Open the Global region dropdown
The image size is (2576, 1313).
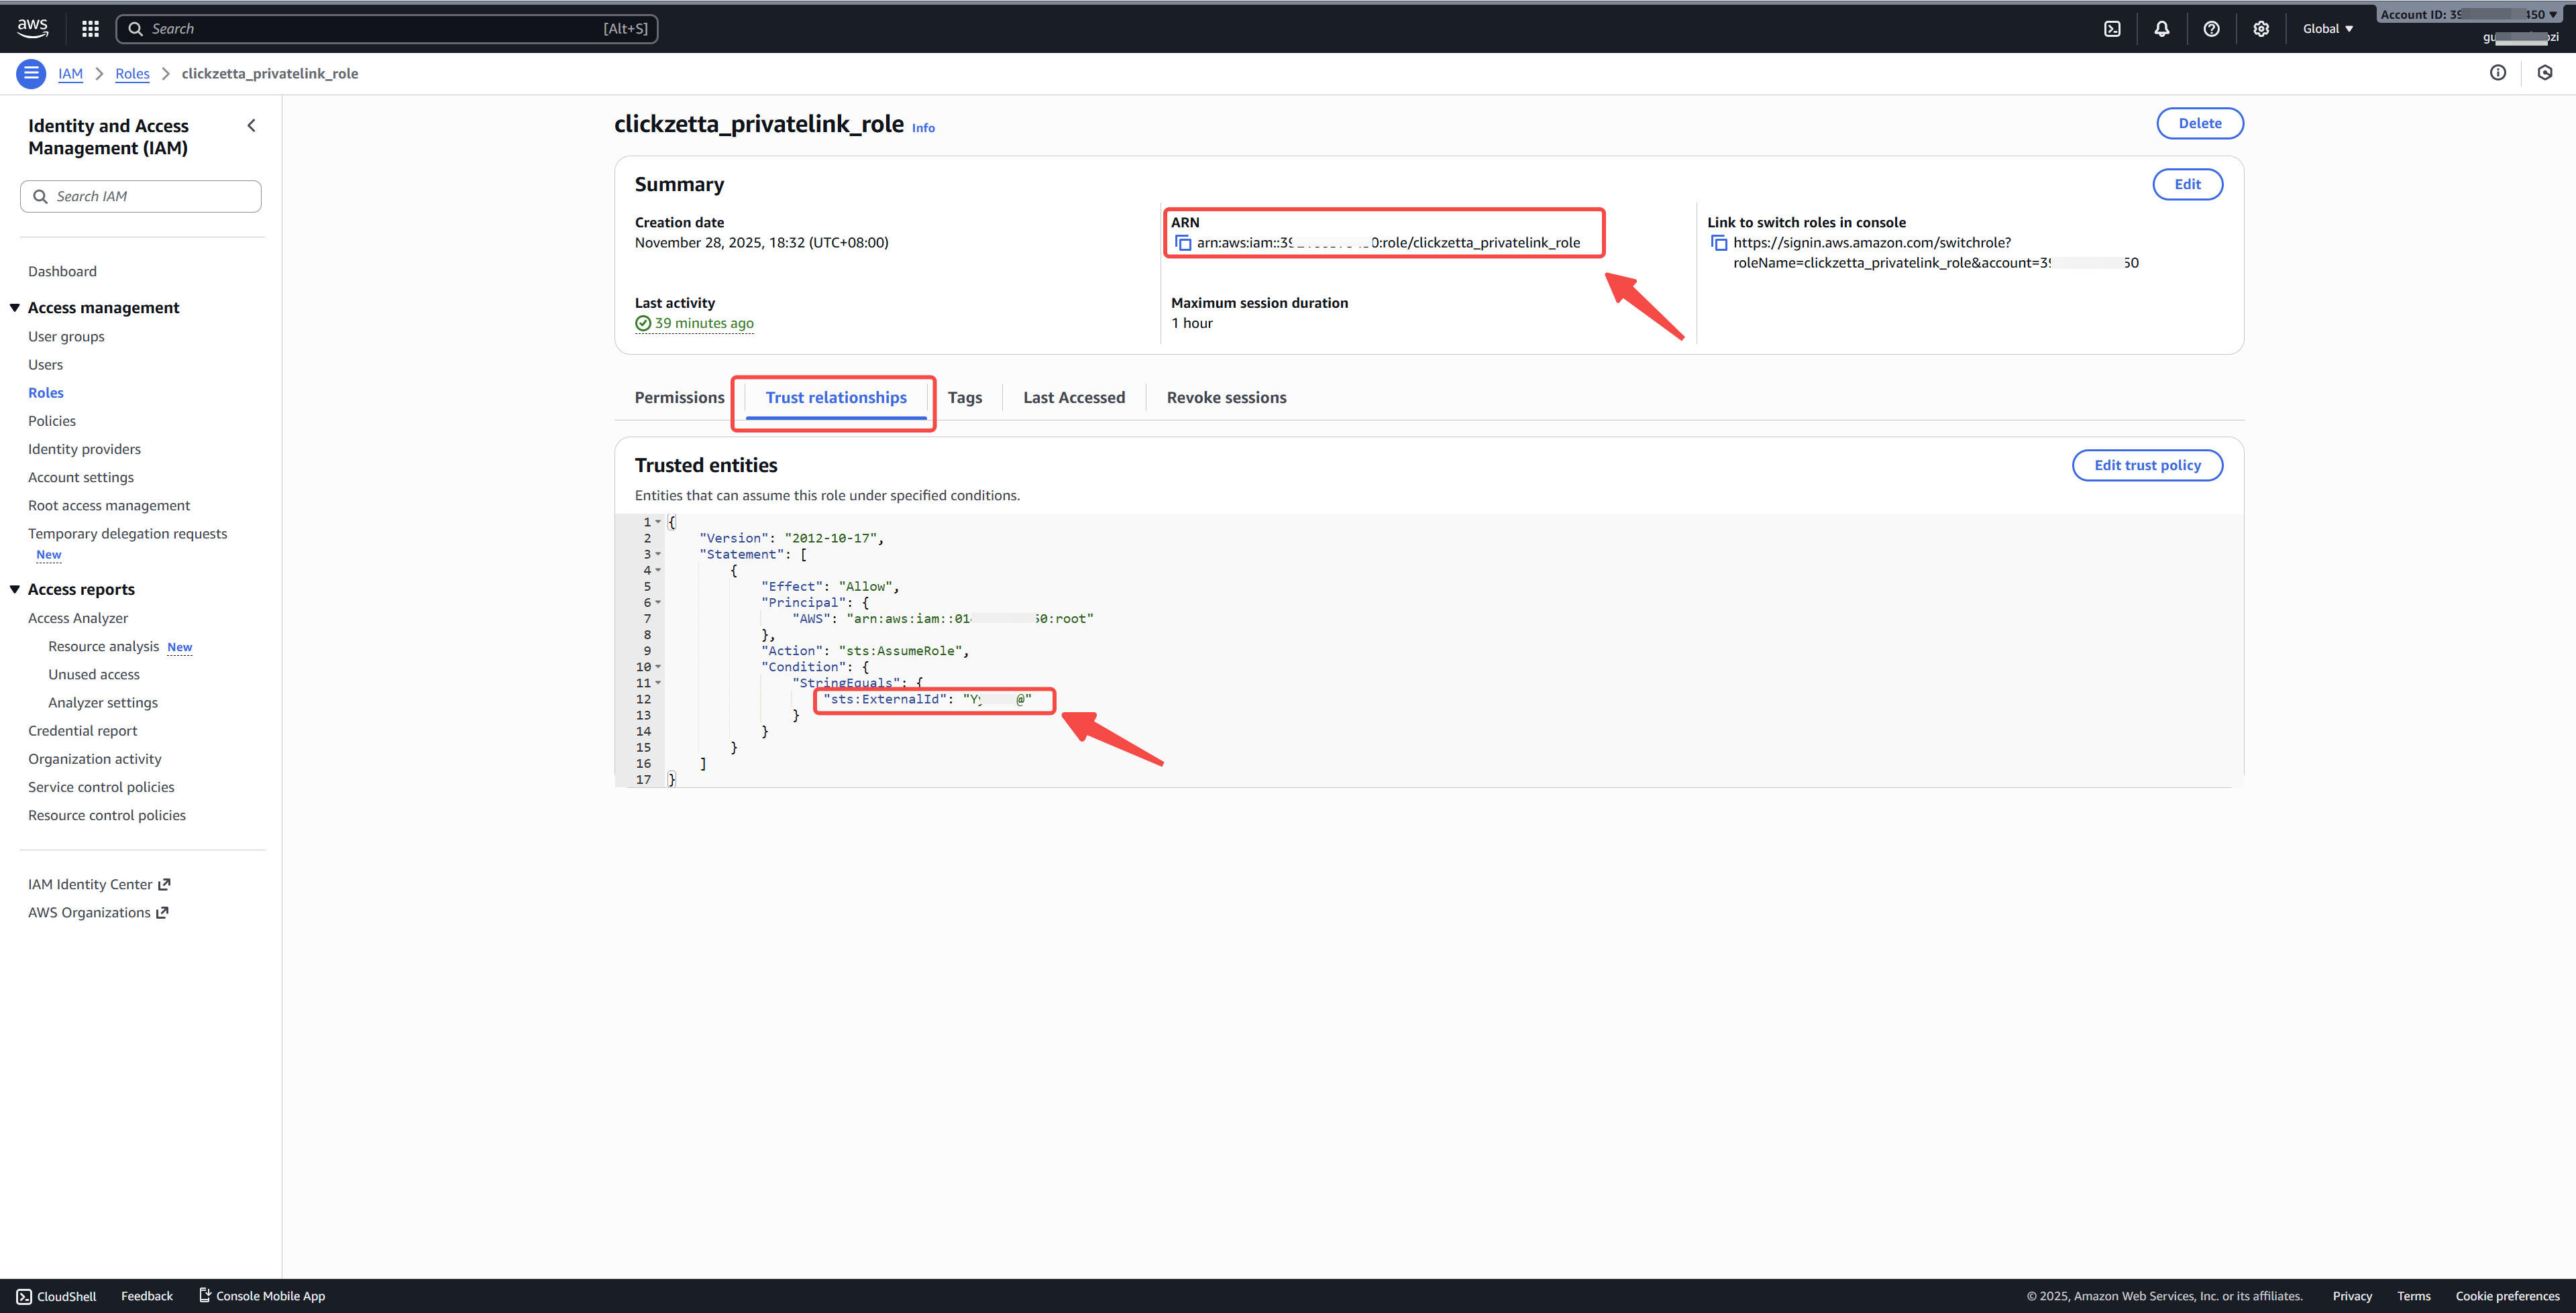click(x=2327, y=29)
